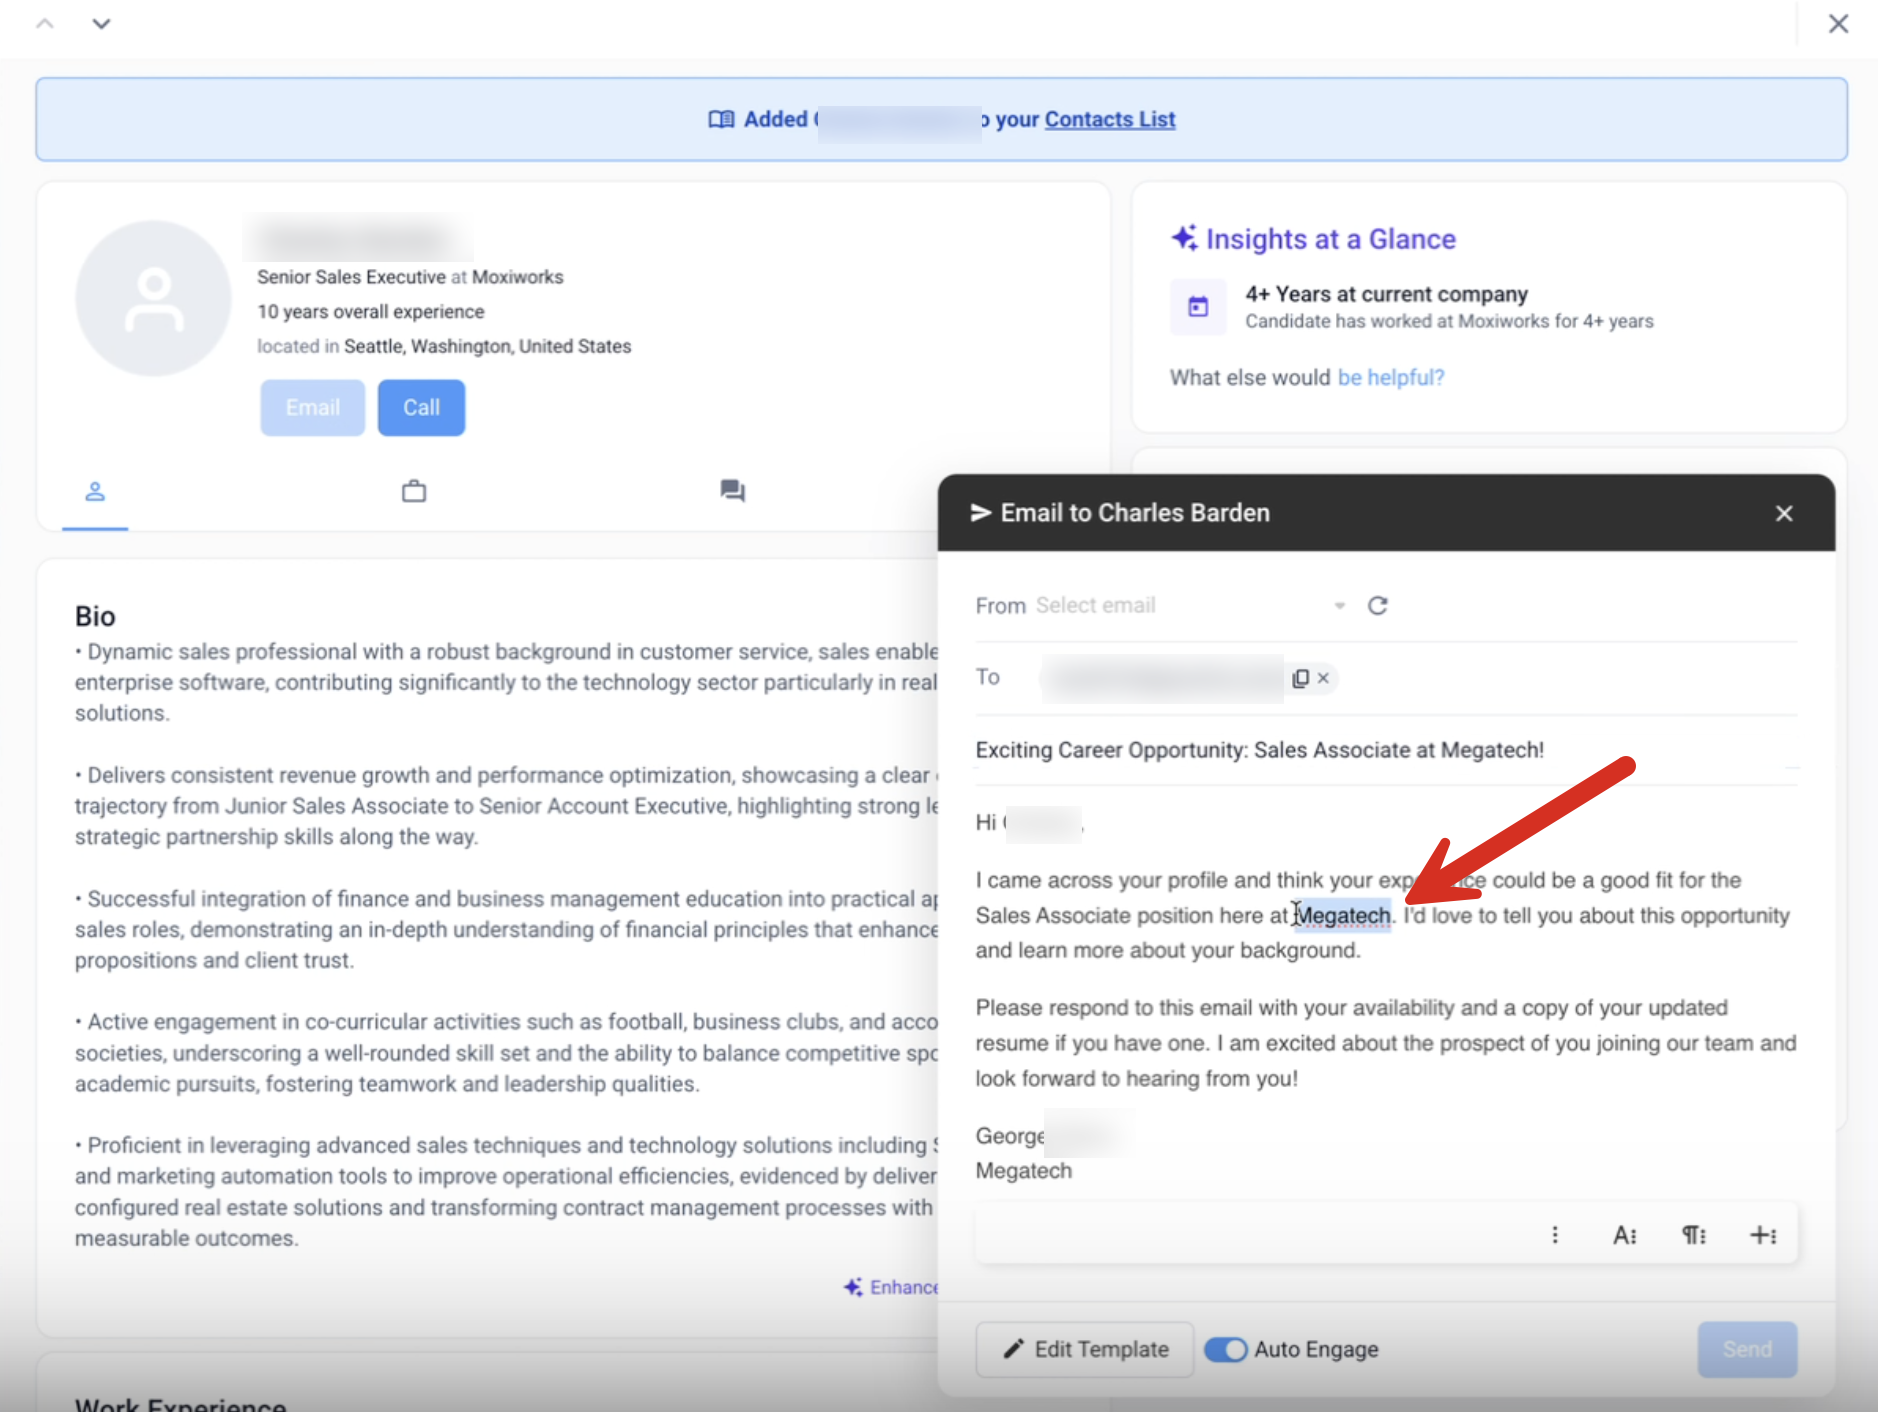
Task: Remove the recipient from the To field
Action: (1323, 678)
